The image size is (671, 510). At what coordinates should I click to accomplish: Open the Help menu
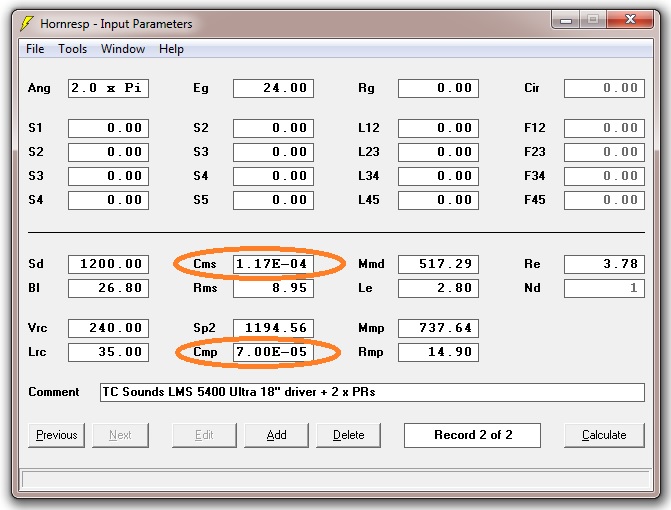point(171,49)
